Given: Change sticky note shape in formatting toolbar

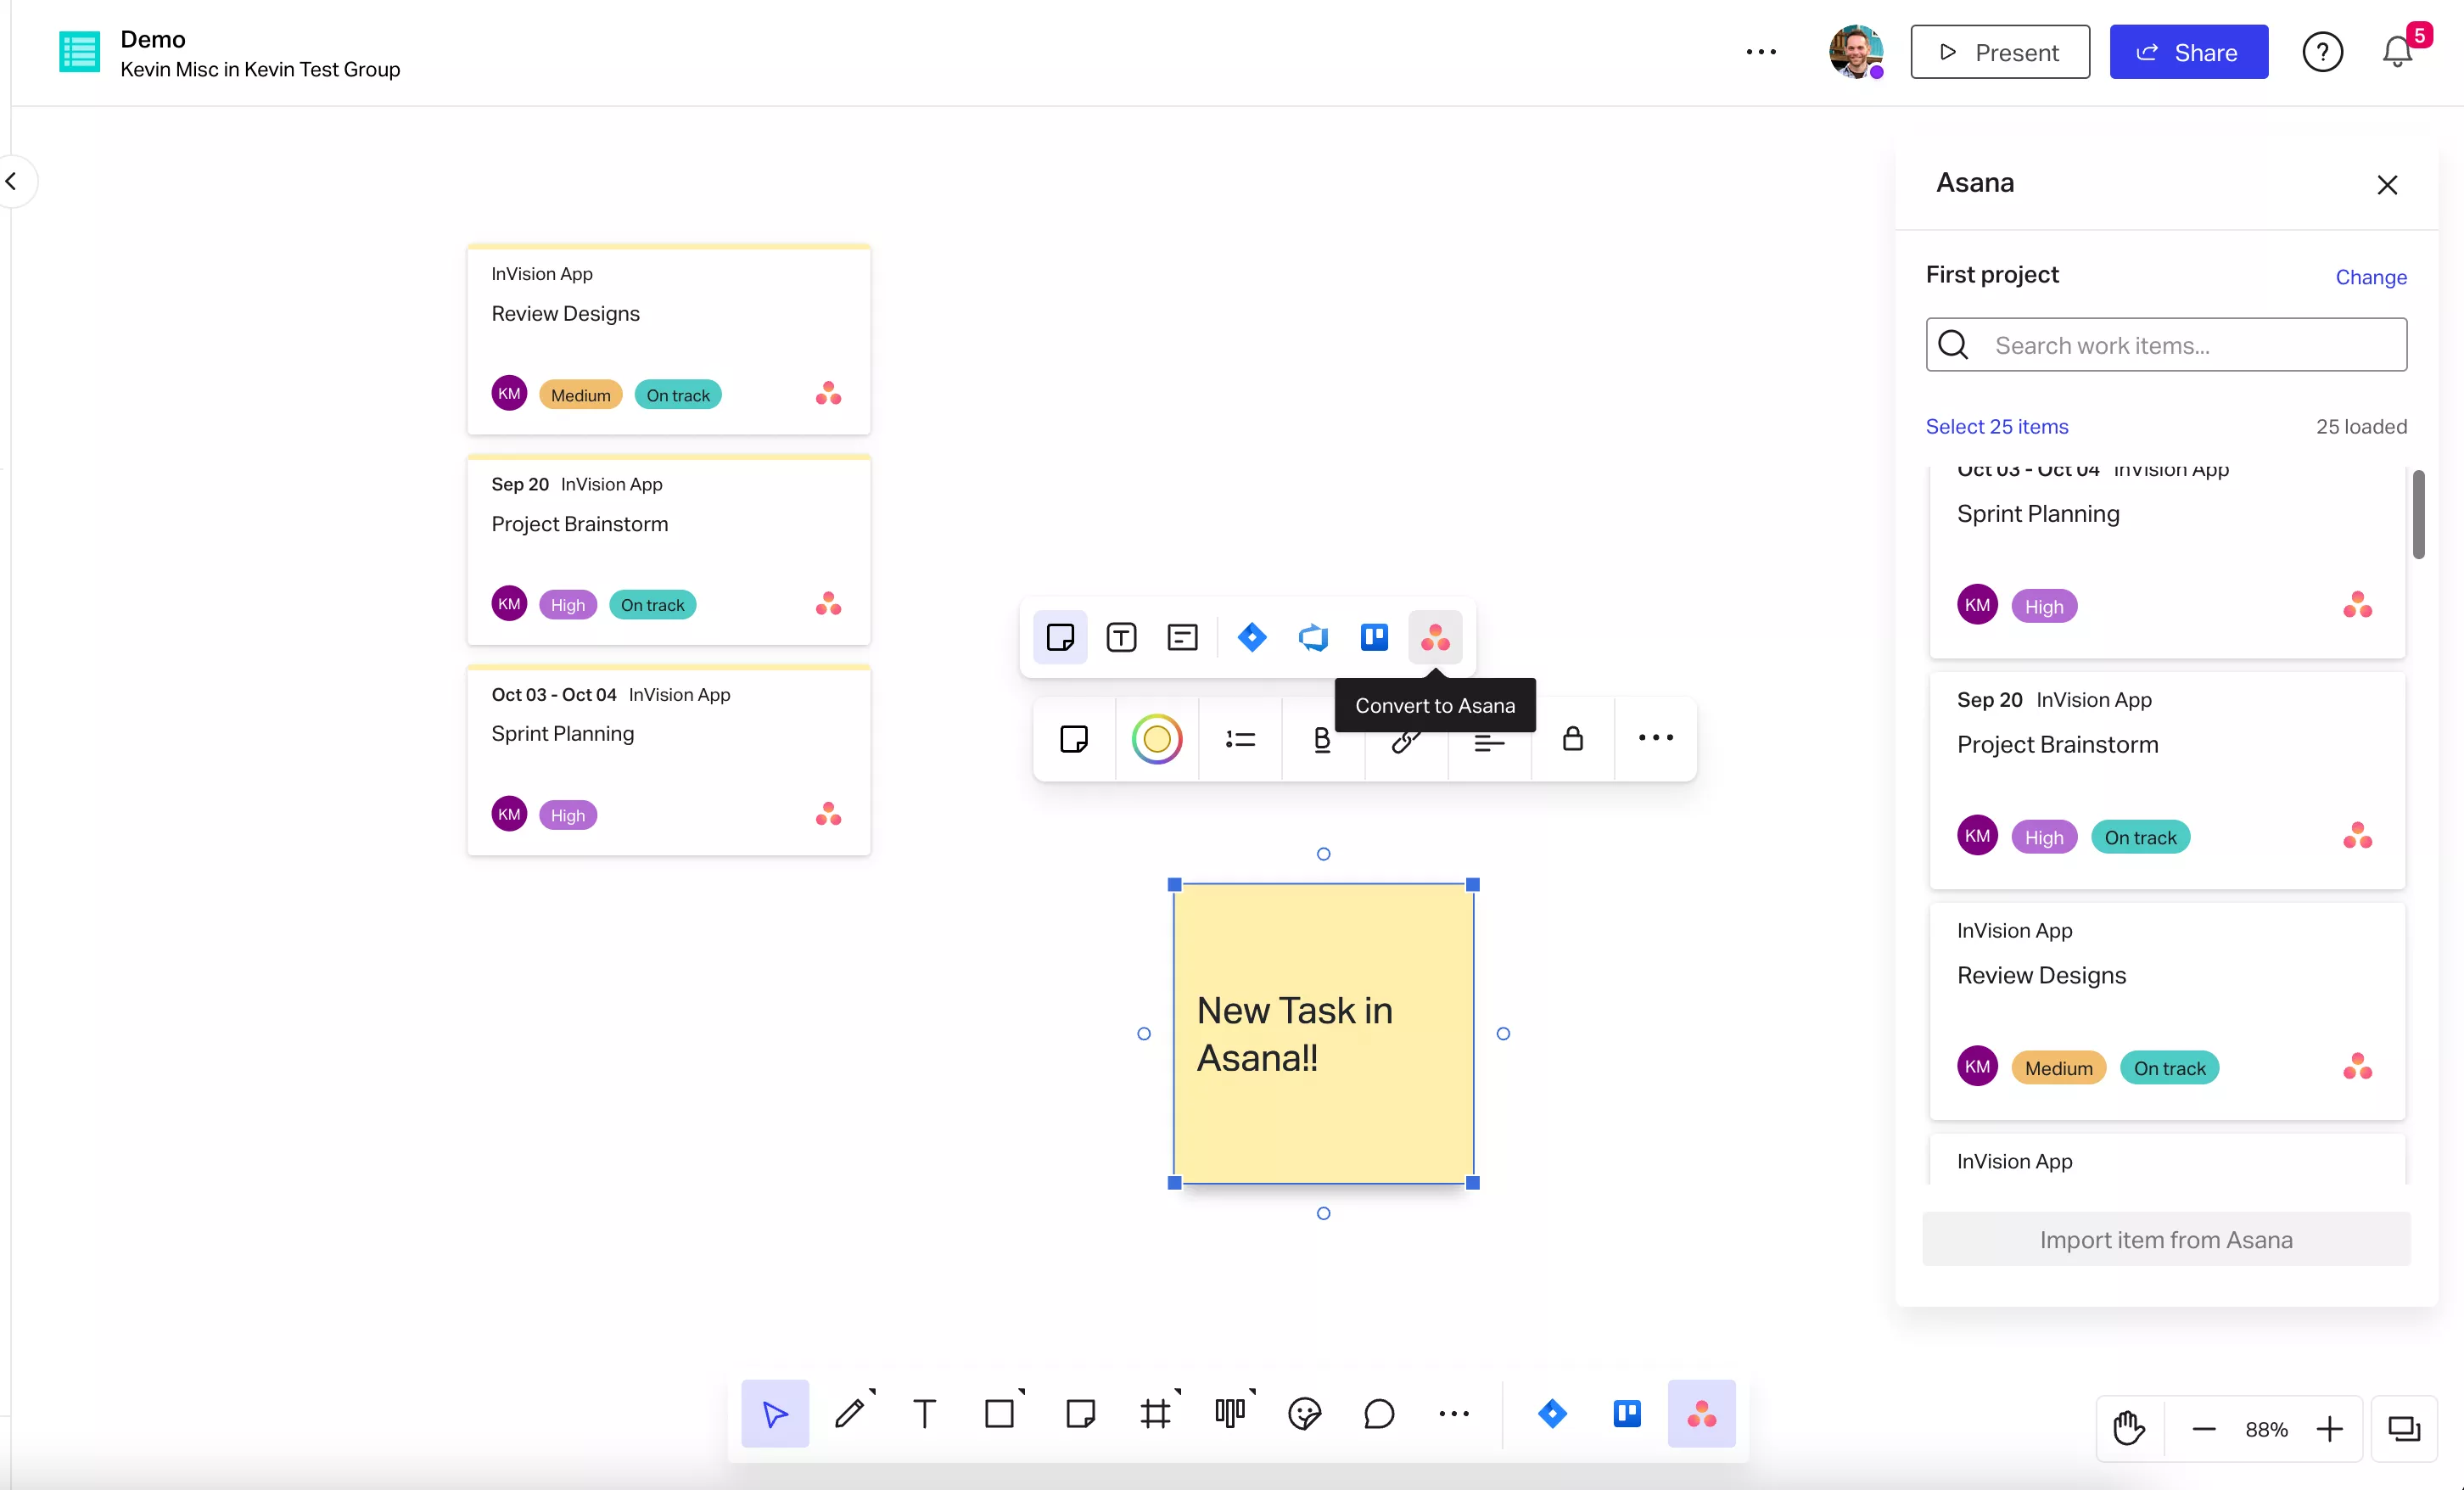Looking at the screenshot, I should (1074, 739).
